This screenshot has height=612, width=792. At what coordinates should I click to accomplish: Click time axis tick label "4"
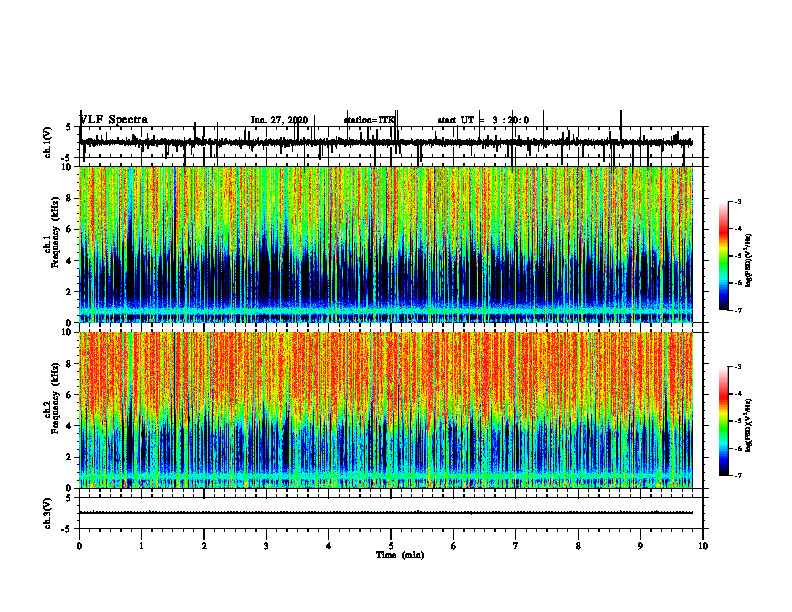point(329,546)
